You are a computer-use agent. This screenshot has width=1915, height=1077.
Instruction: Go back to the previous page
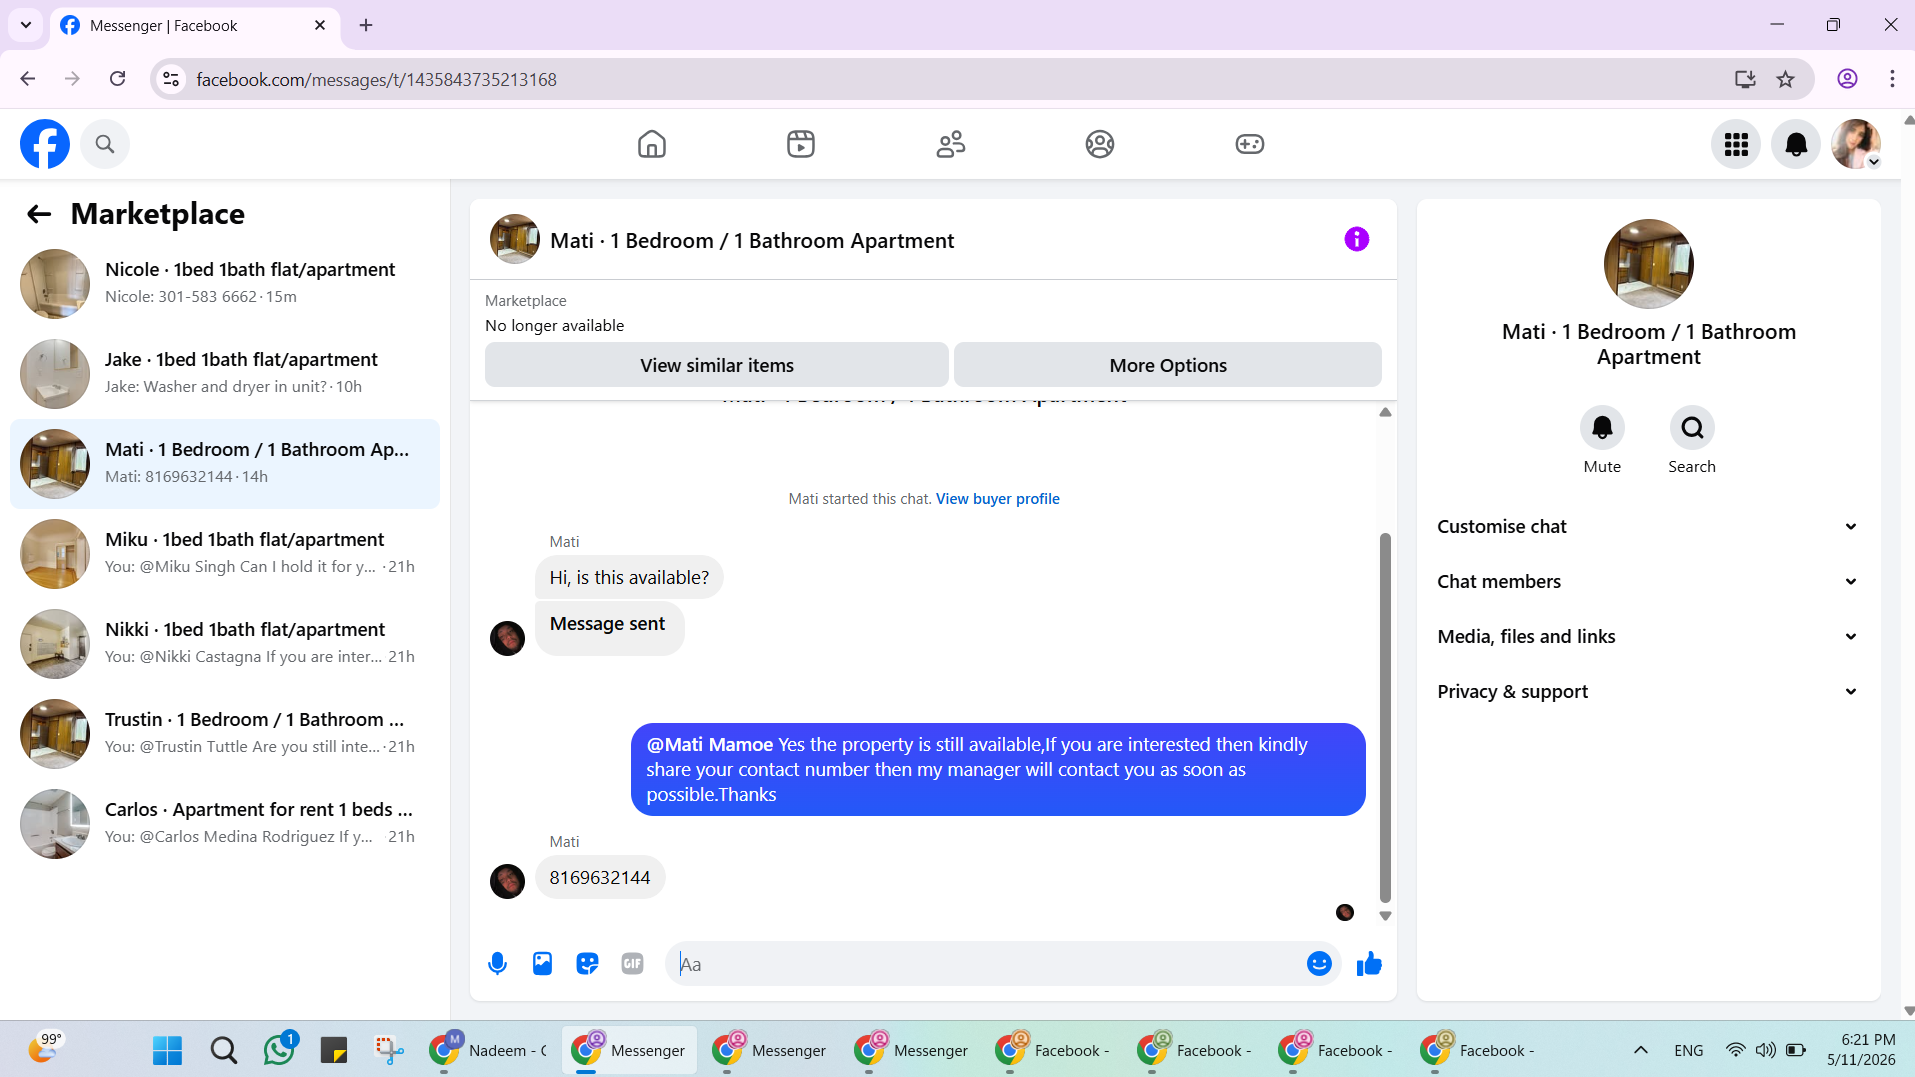click(28, 79)
